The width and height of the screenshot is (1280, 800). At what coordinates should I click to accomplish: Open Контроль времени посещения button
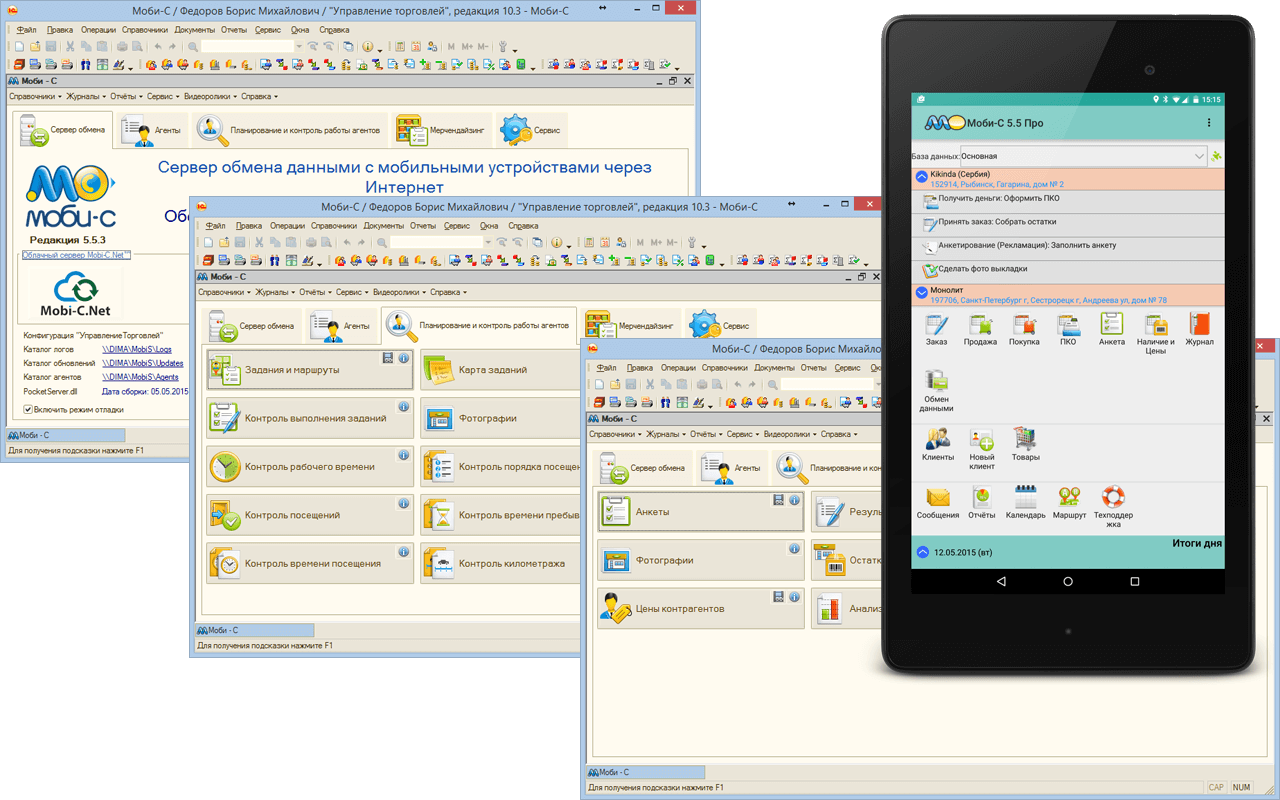tap(309, 563)
